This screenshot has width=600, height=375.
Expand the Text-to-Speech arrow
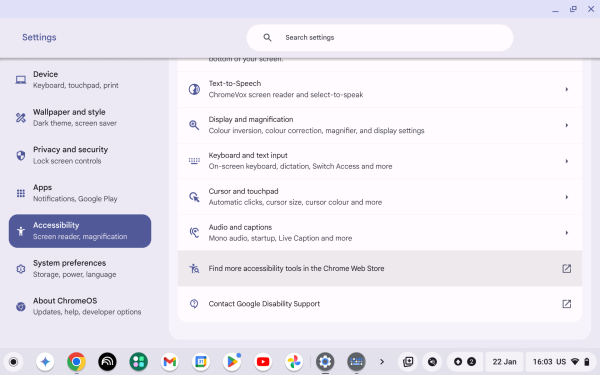click(x=567, y=89)
